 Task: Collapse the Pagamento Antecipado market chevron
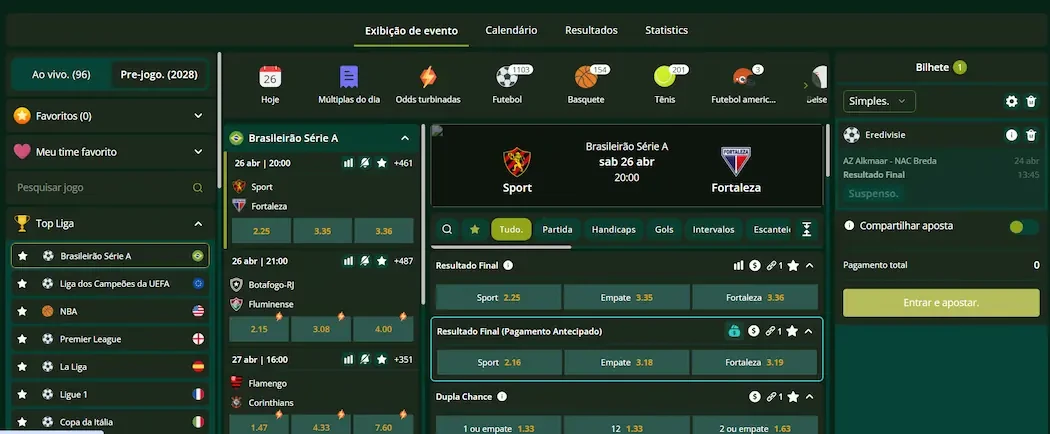coord(808,331)
